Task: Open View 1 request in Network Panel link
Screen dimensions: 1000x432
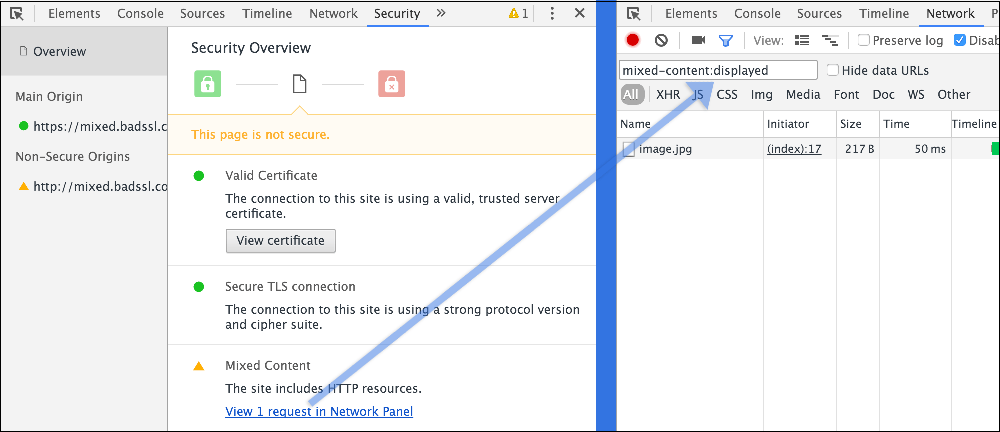Action: pyautogui.click(x=319, y=412)
